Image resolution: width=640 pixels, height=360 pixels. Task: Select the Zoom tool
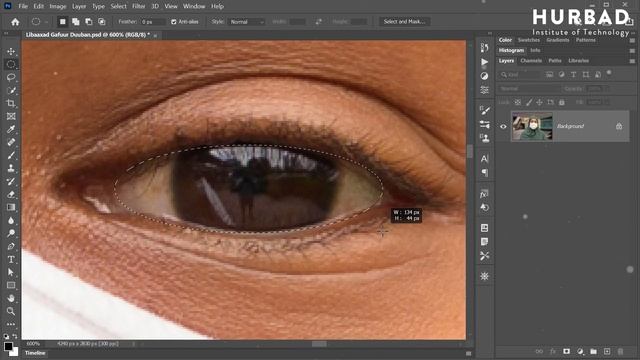[11, 311]
